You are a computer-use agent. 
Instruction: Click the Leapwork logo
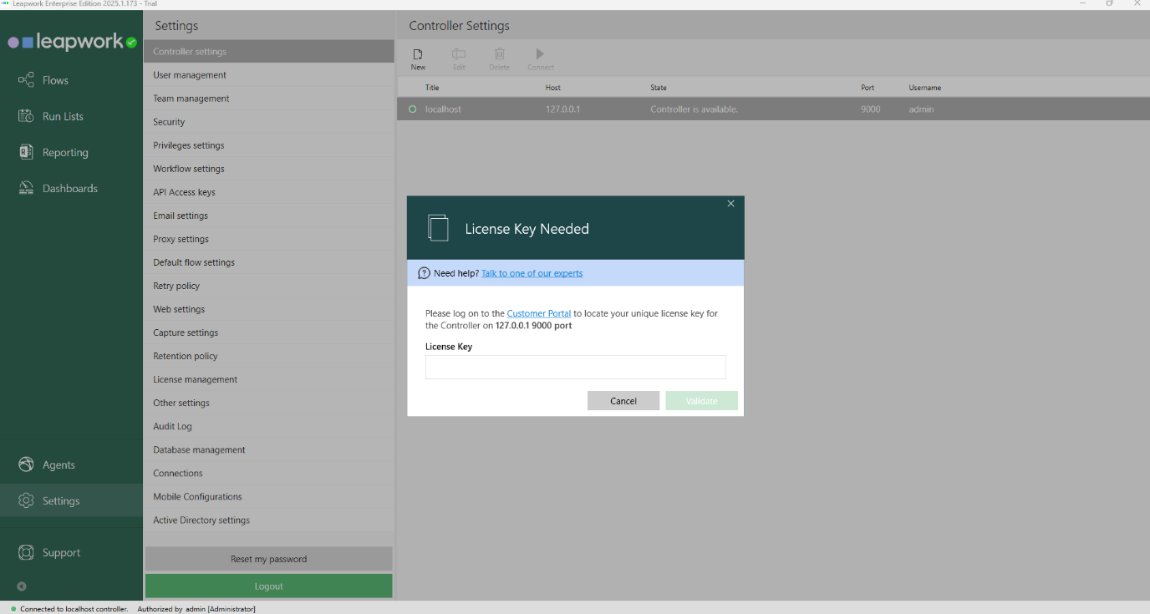72,42
